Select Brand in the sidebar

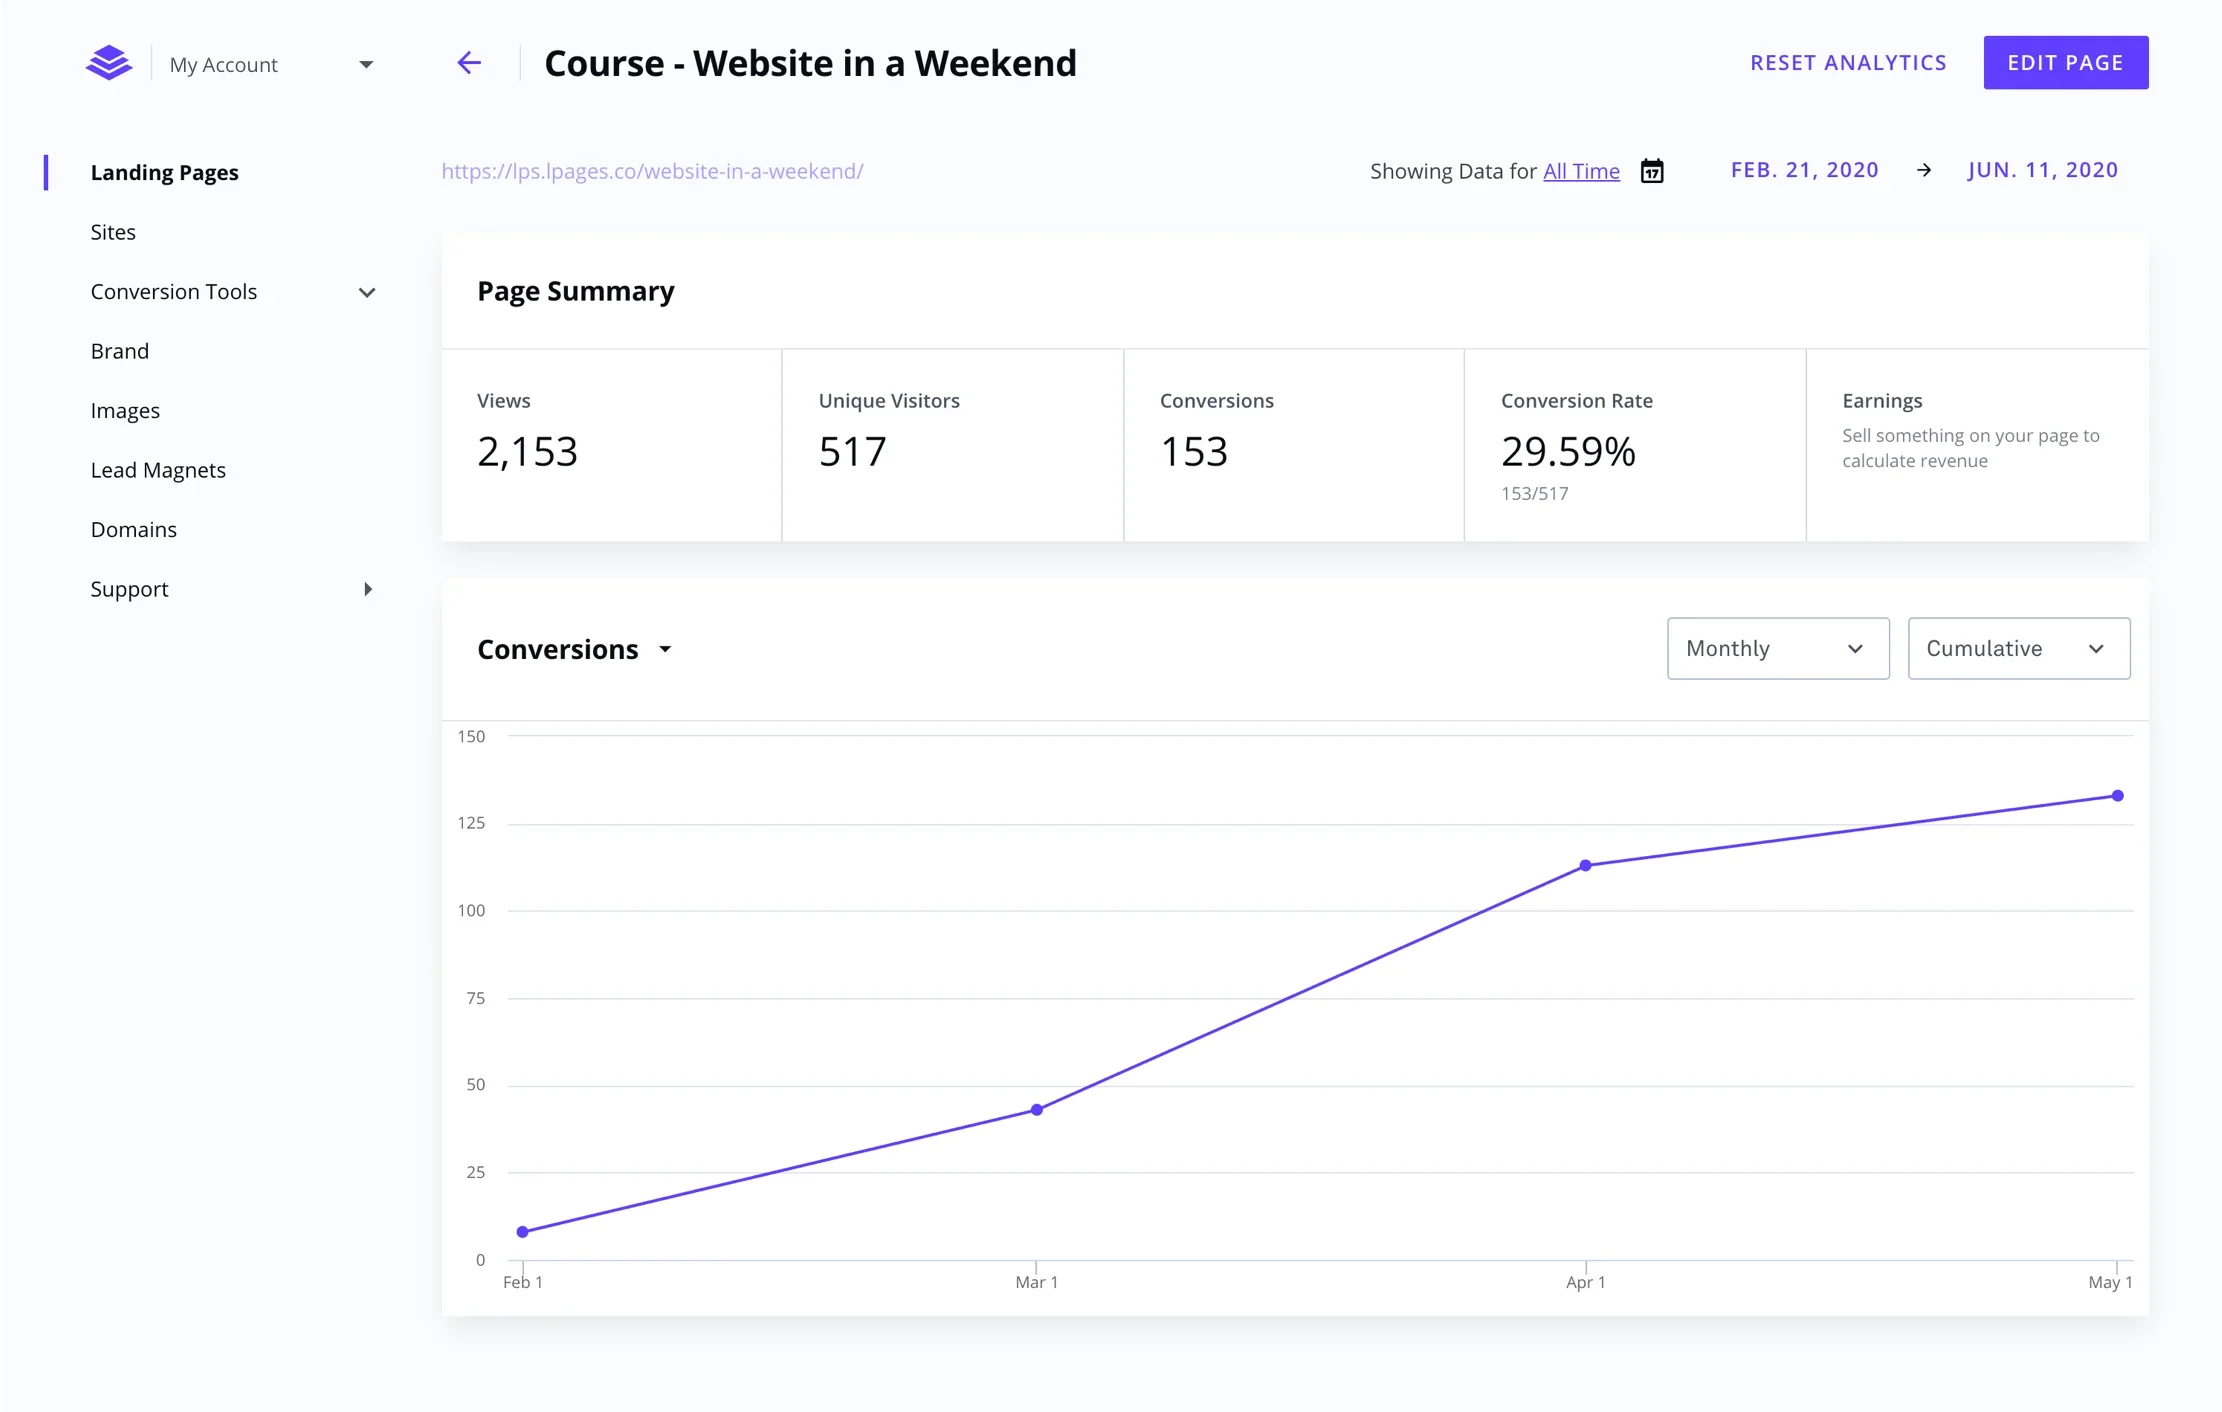point(119,351)
